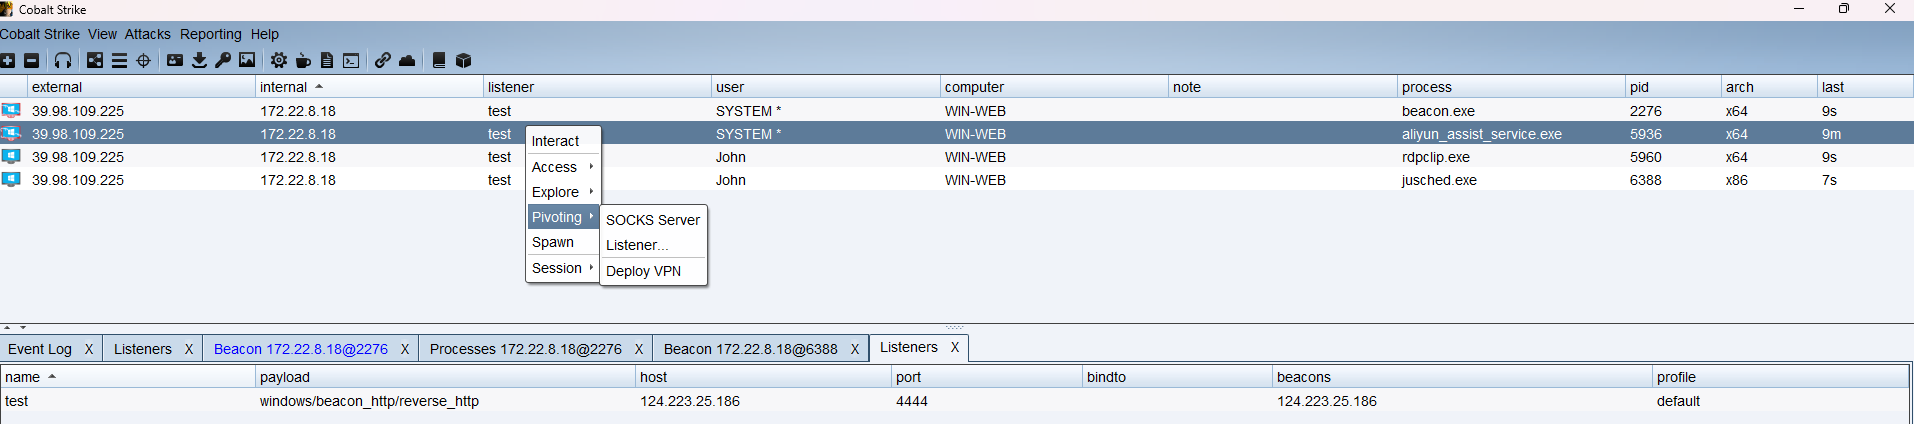Click the downloads arrow icon
The height and width of the screenshot is (424, 1914).
(x=199, y=61)
